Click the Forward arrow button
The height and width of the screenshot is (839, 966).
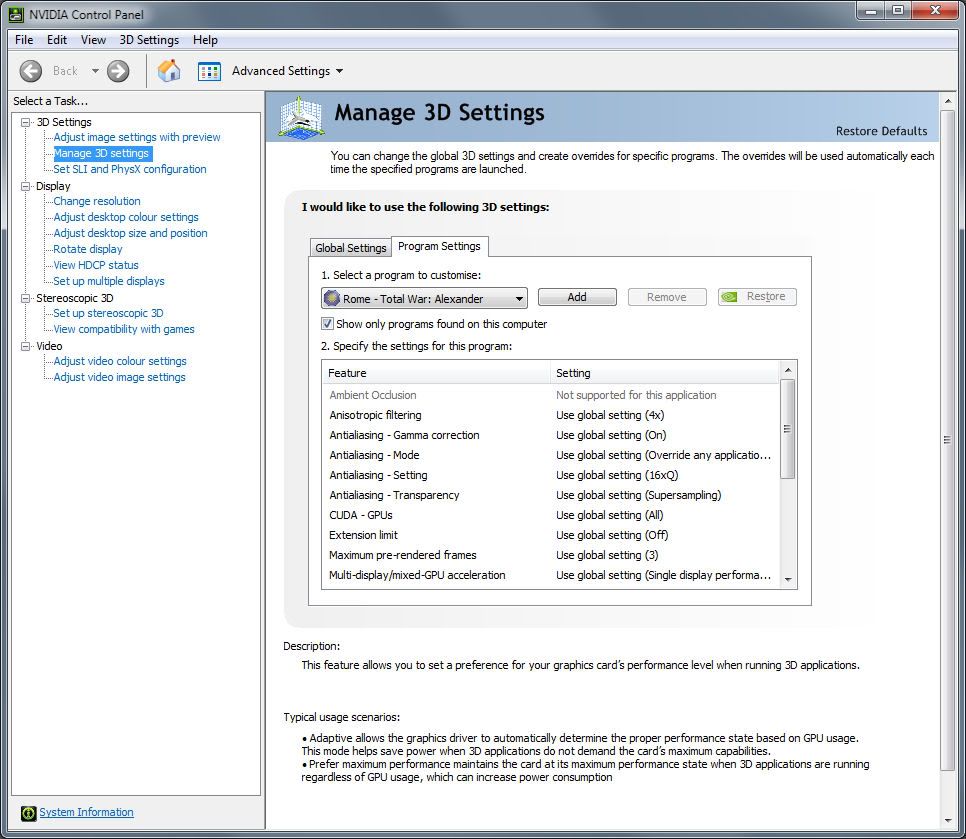[118, 71]
